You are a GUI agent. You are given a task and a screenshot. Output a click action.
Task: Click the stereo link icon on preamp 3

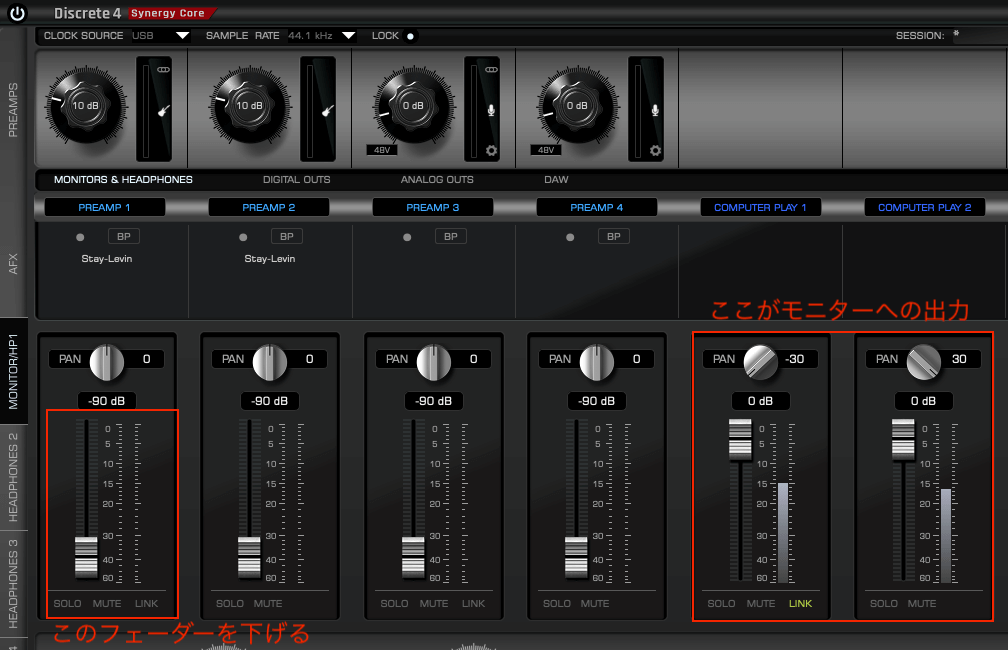tap(491, 69)
